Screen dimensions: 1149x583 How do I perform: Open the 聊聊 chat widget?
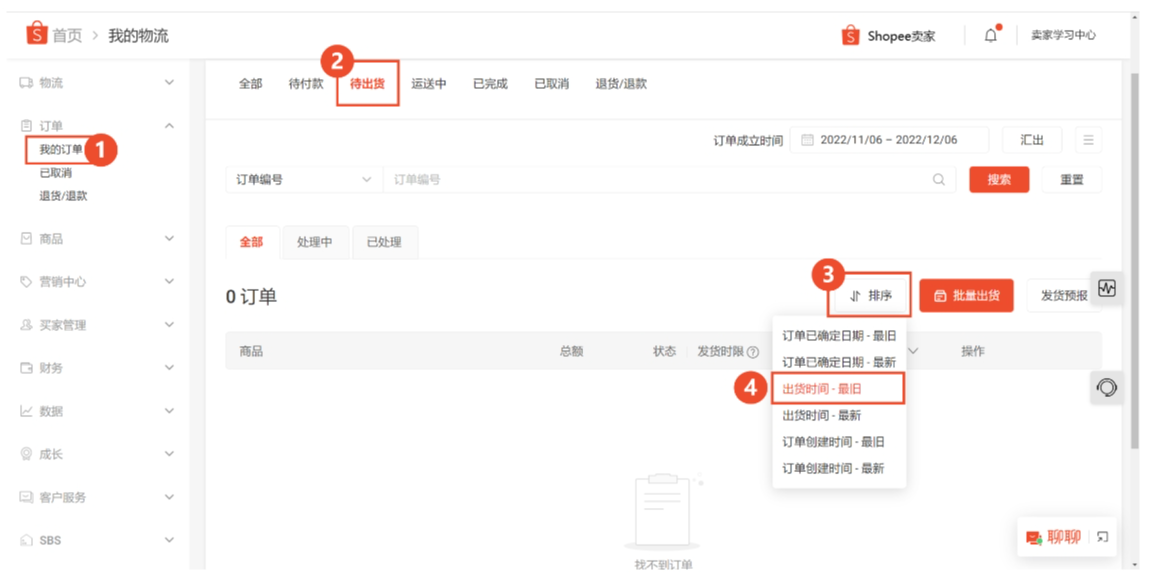(x=1055, y=537)
